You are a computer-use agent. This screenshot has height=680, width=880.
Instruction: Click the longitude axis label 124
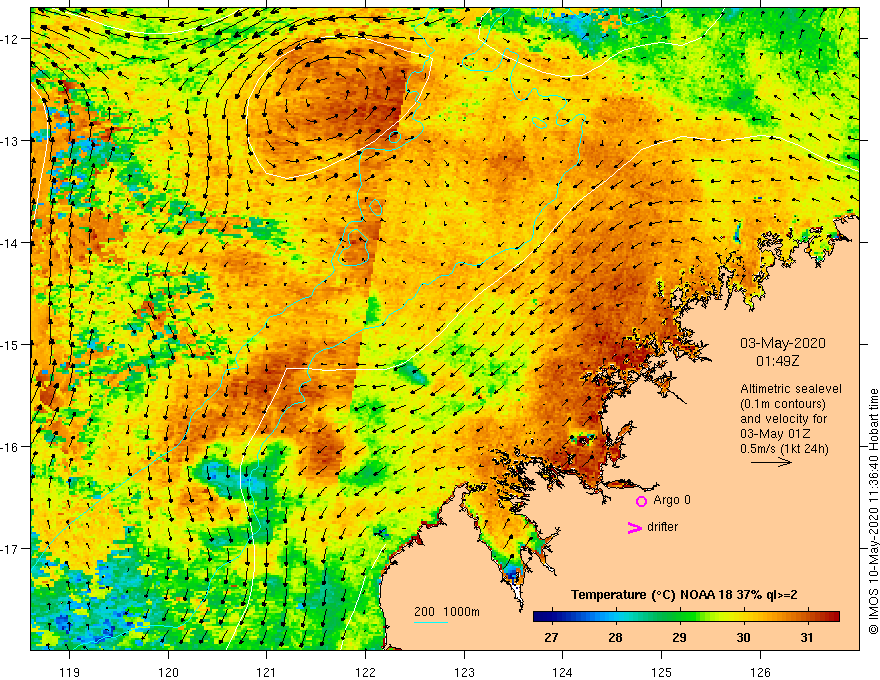pyautogui.click(x=563, y=672)
